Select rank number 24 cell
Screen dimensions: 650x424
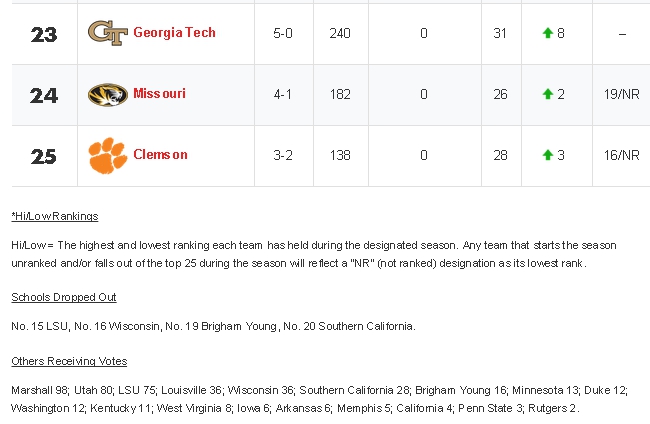44,96
